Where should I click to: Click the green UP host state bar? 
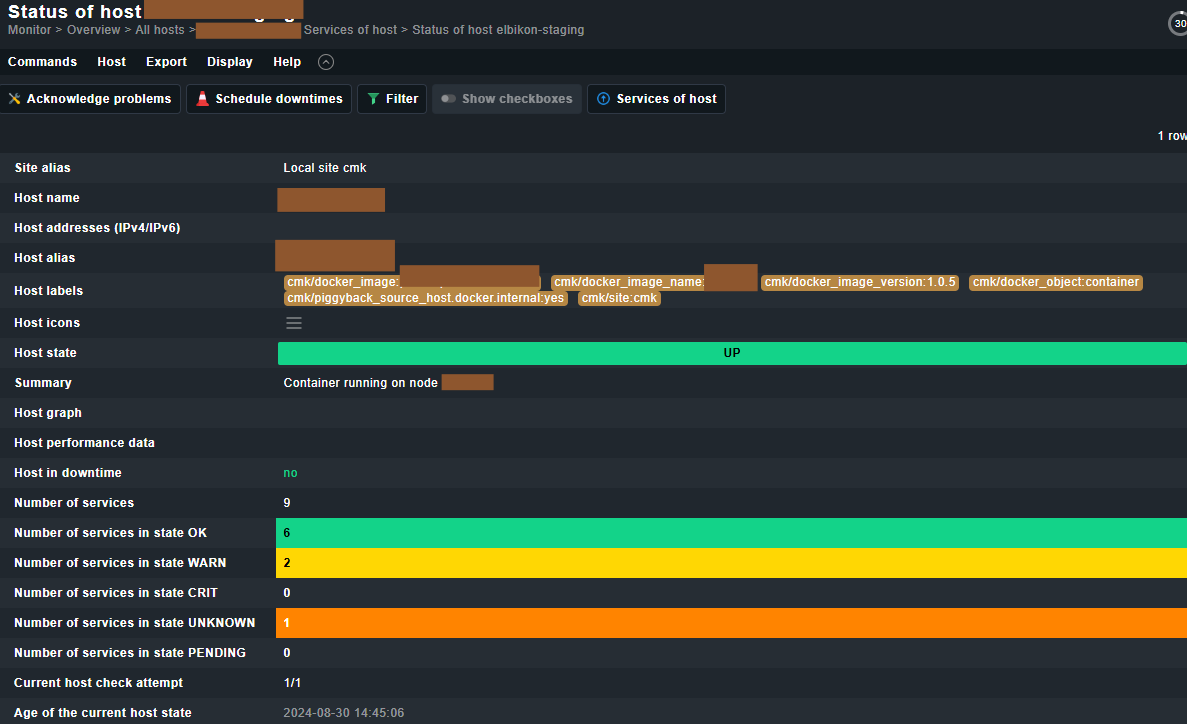tap(731, 353)
